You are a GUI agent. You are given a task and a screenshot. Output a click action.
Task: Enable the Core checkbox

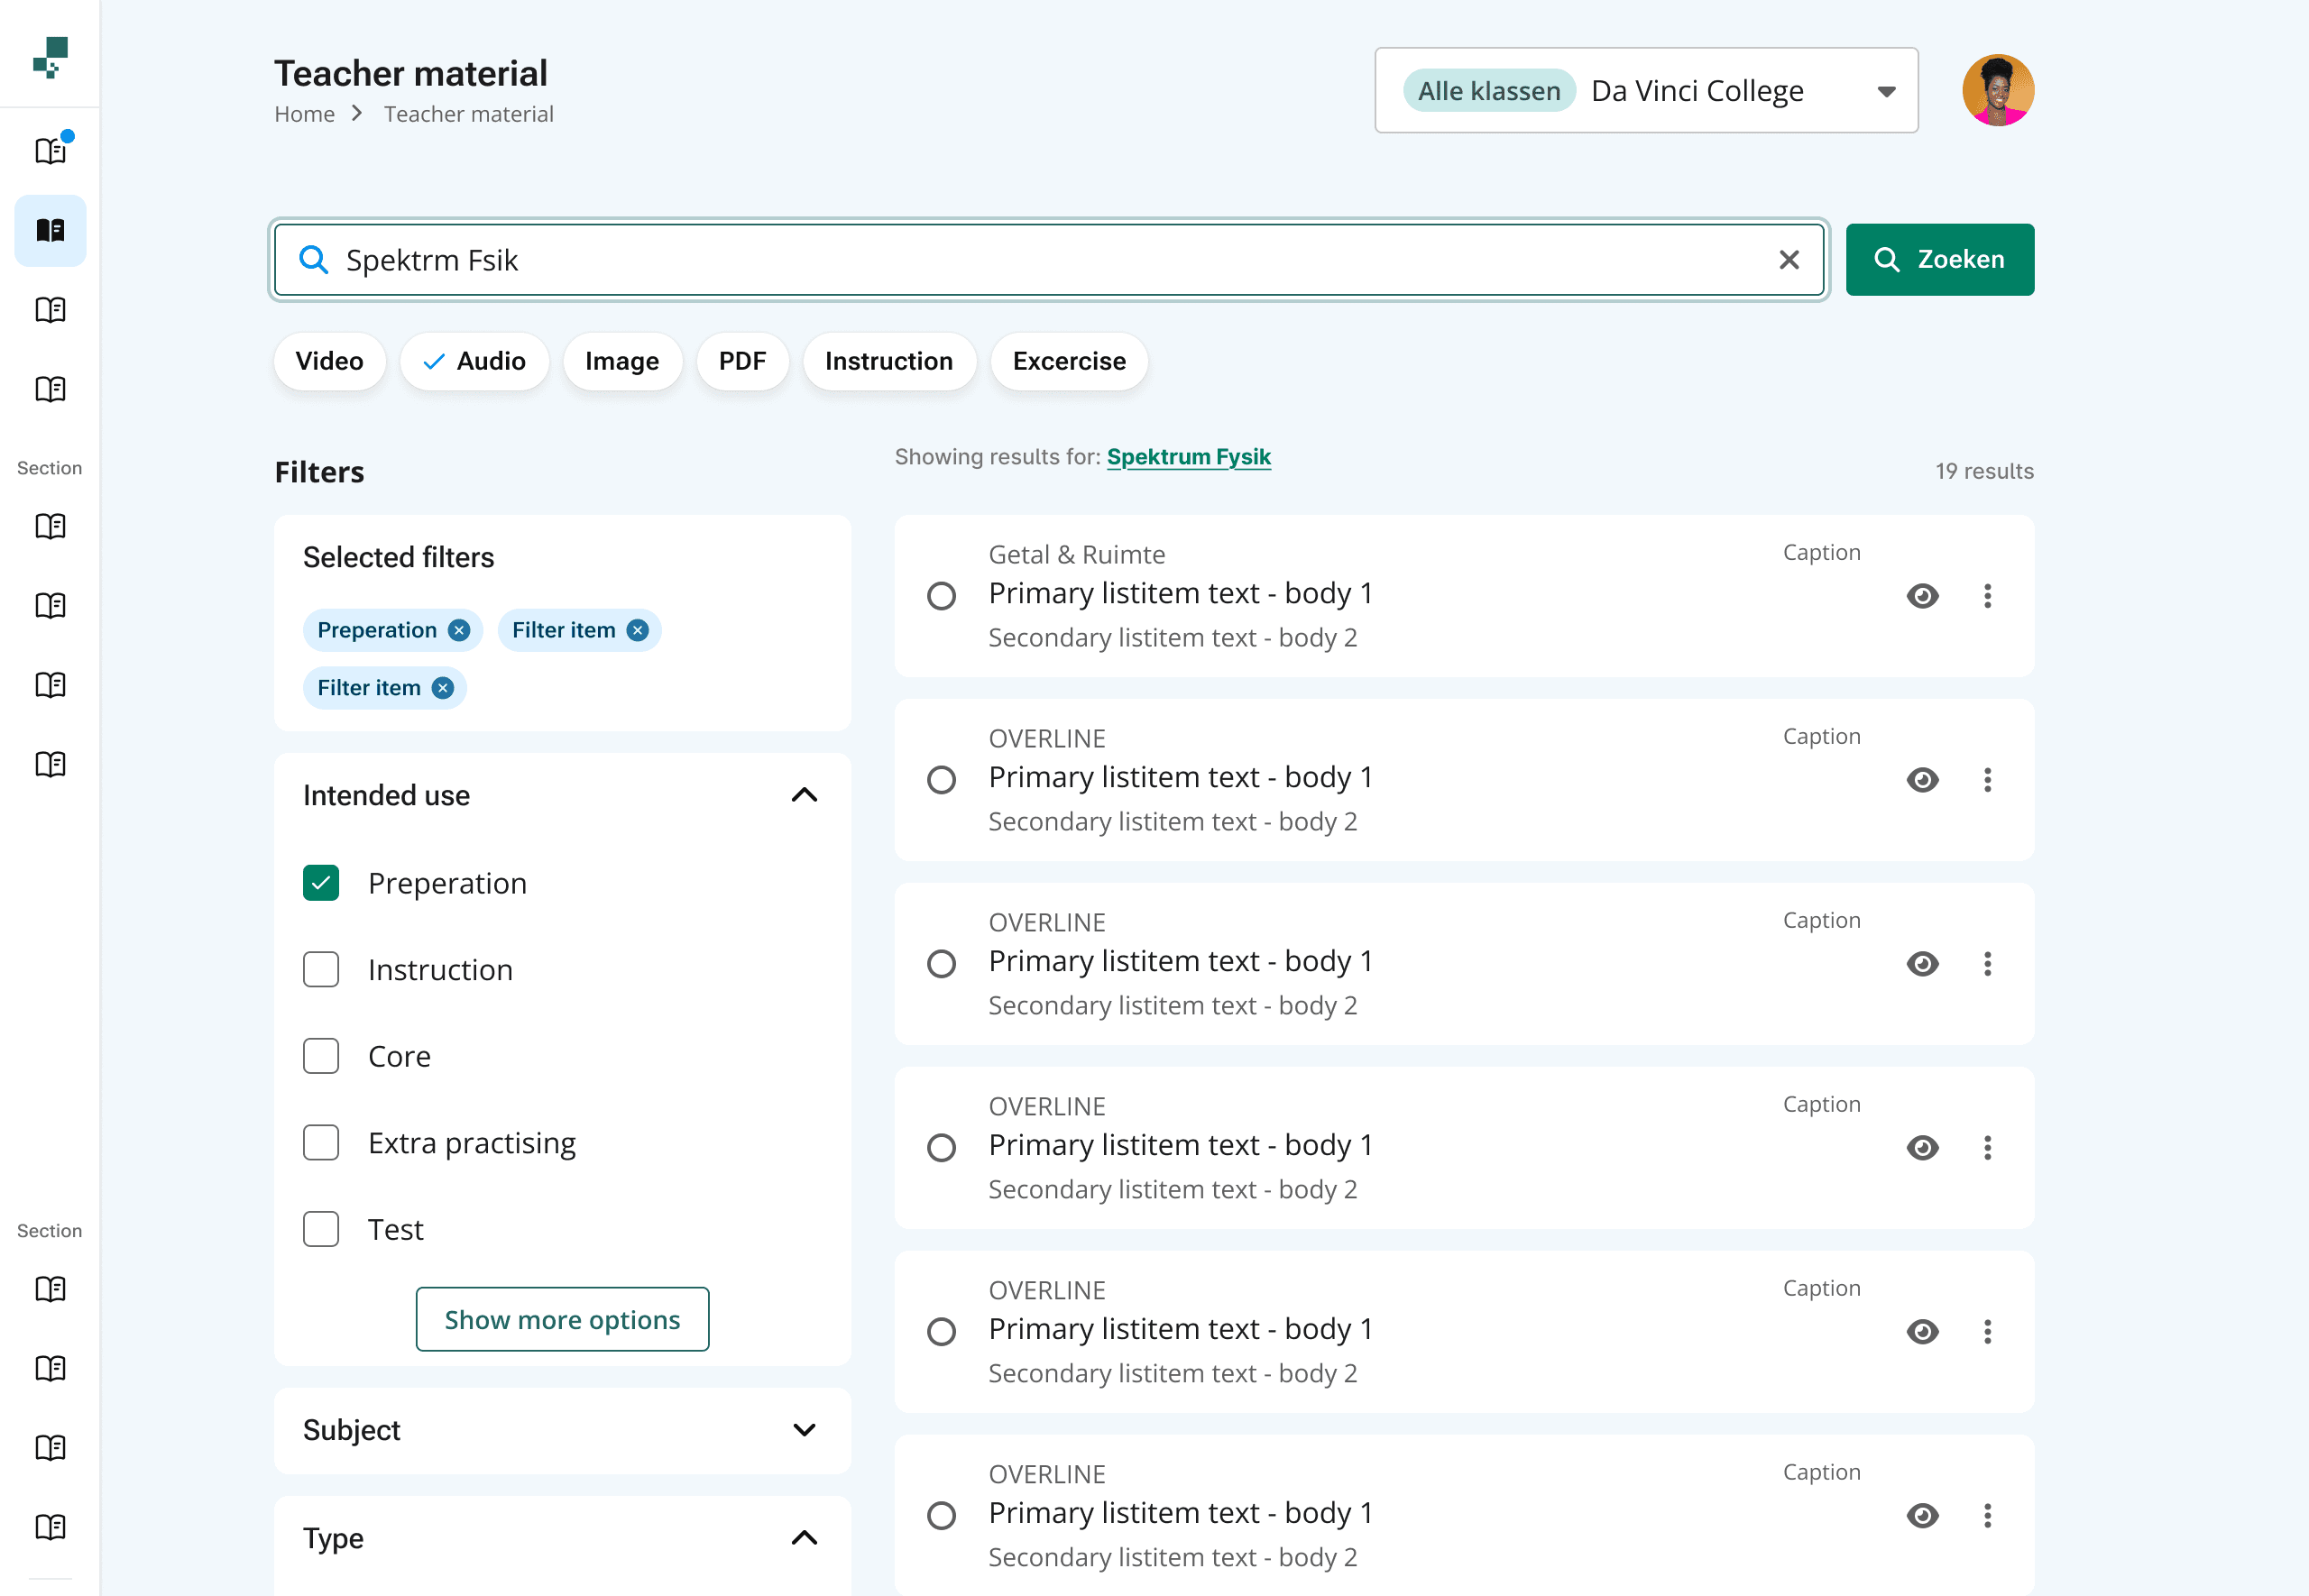coord(321,1056)
